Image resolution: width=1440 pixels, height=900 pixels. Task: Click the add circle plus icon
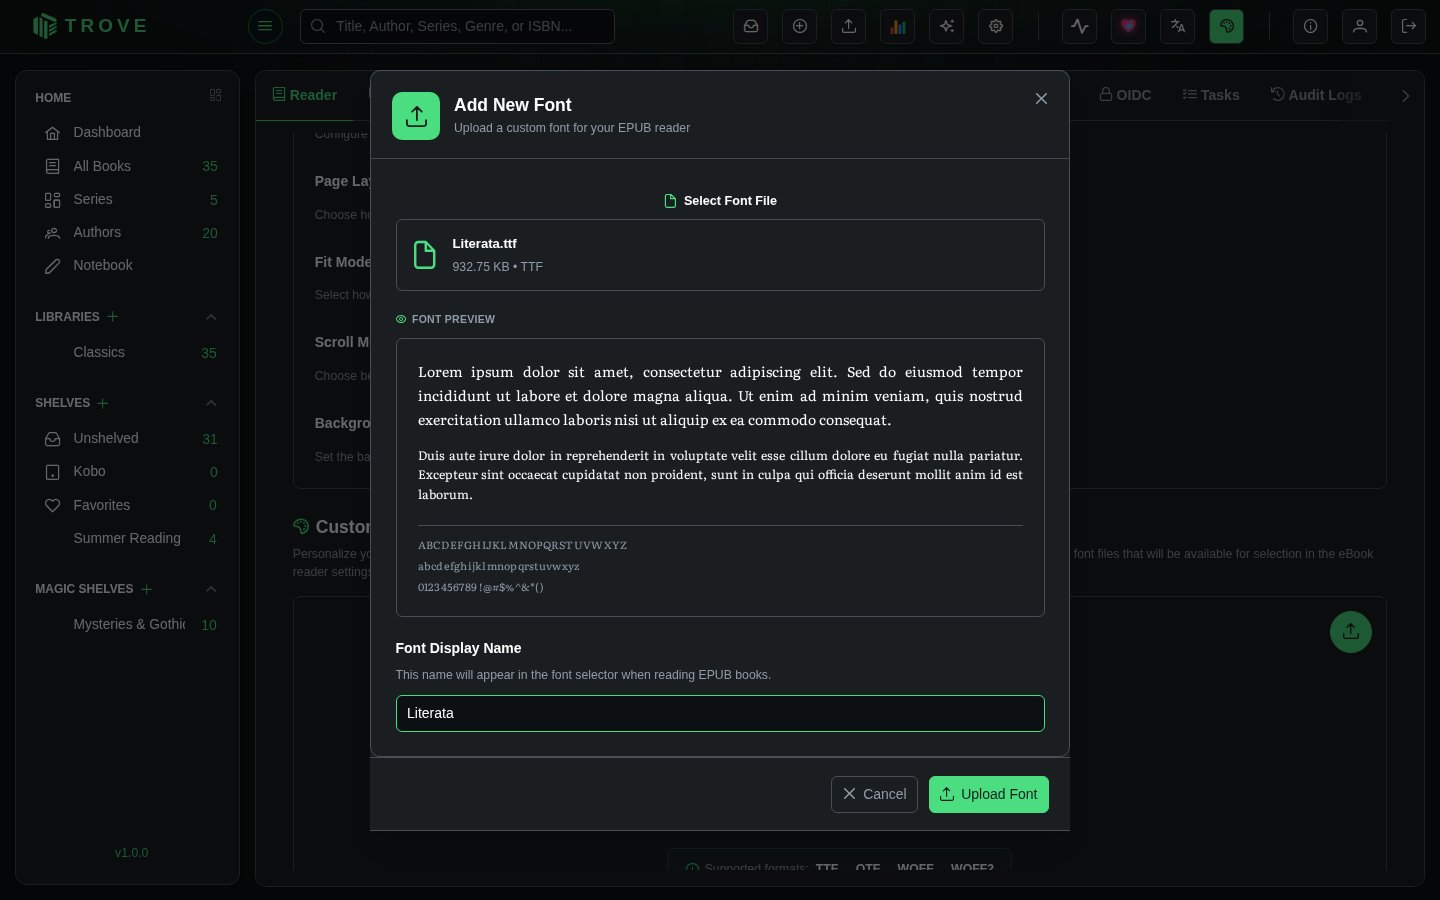[800, 26]
